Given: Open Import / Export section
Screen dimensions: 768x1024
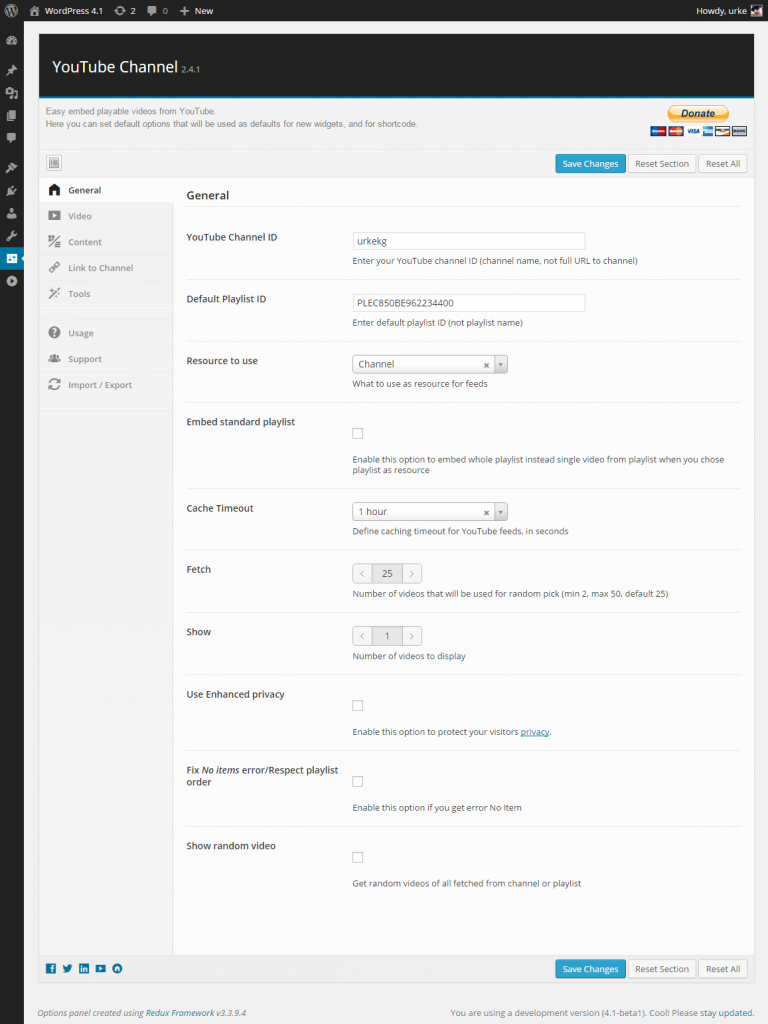Looking at the screenshot, I should 106,385.
